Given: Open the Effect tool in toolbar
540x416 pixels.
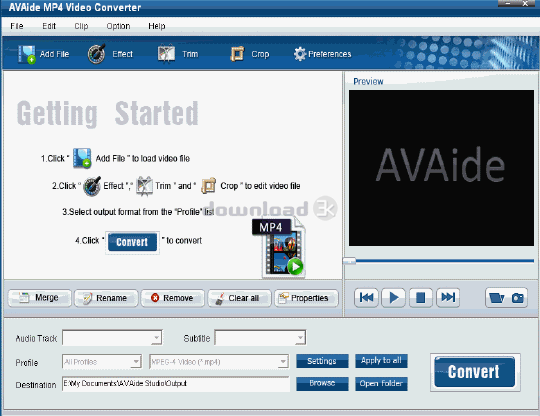Looking at the screenshot, I should [96, 54].
